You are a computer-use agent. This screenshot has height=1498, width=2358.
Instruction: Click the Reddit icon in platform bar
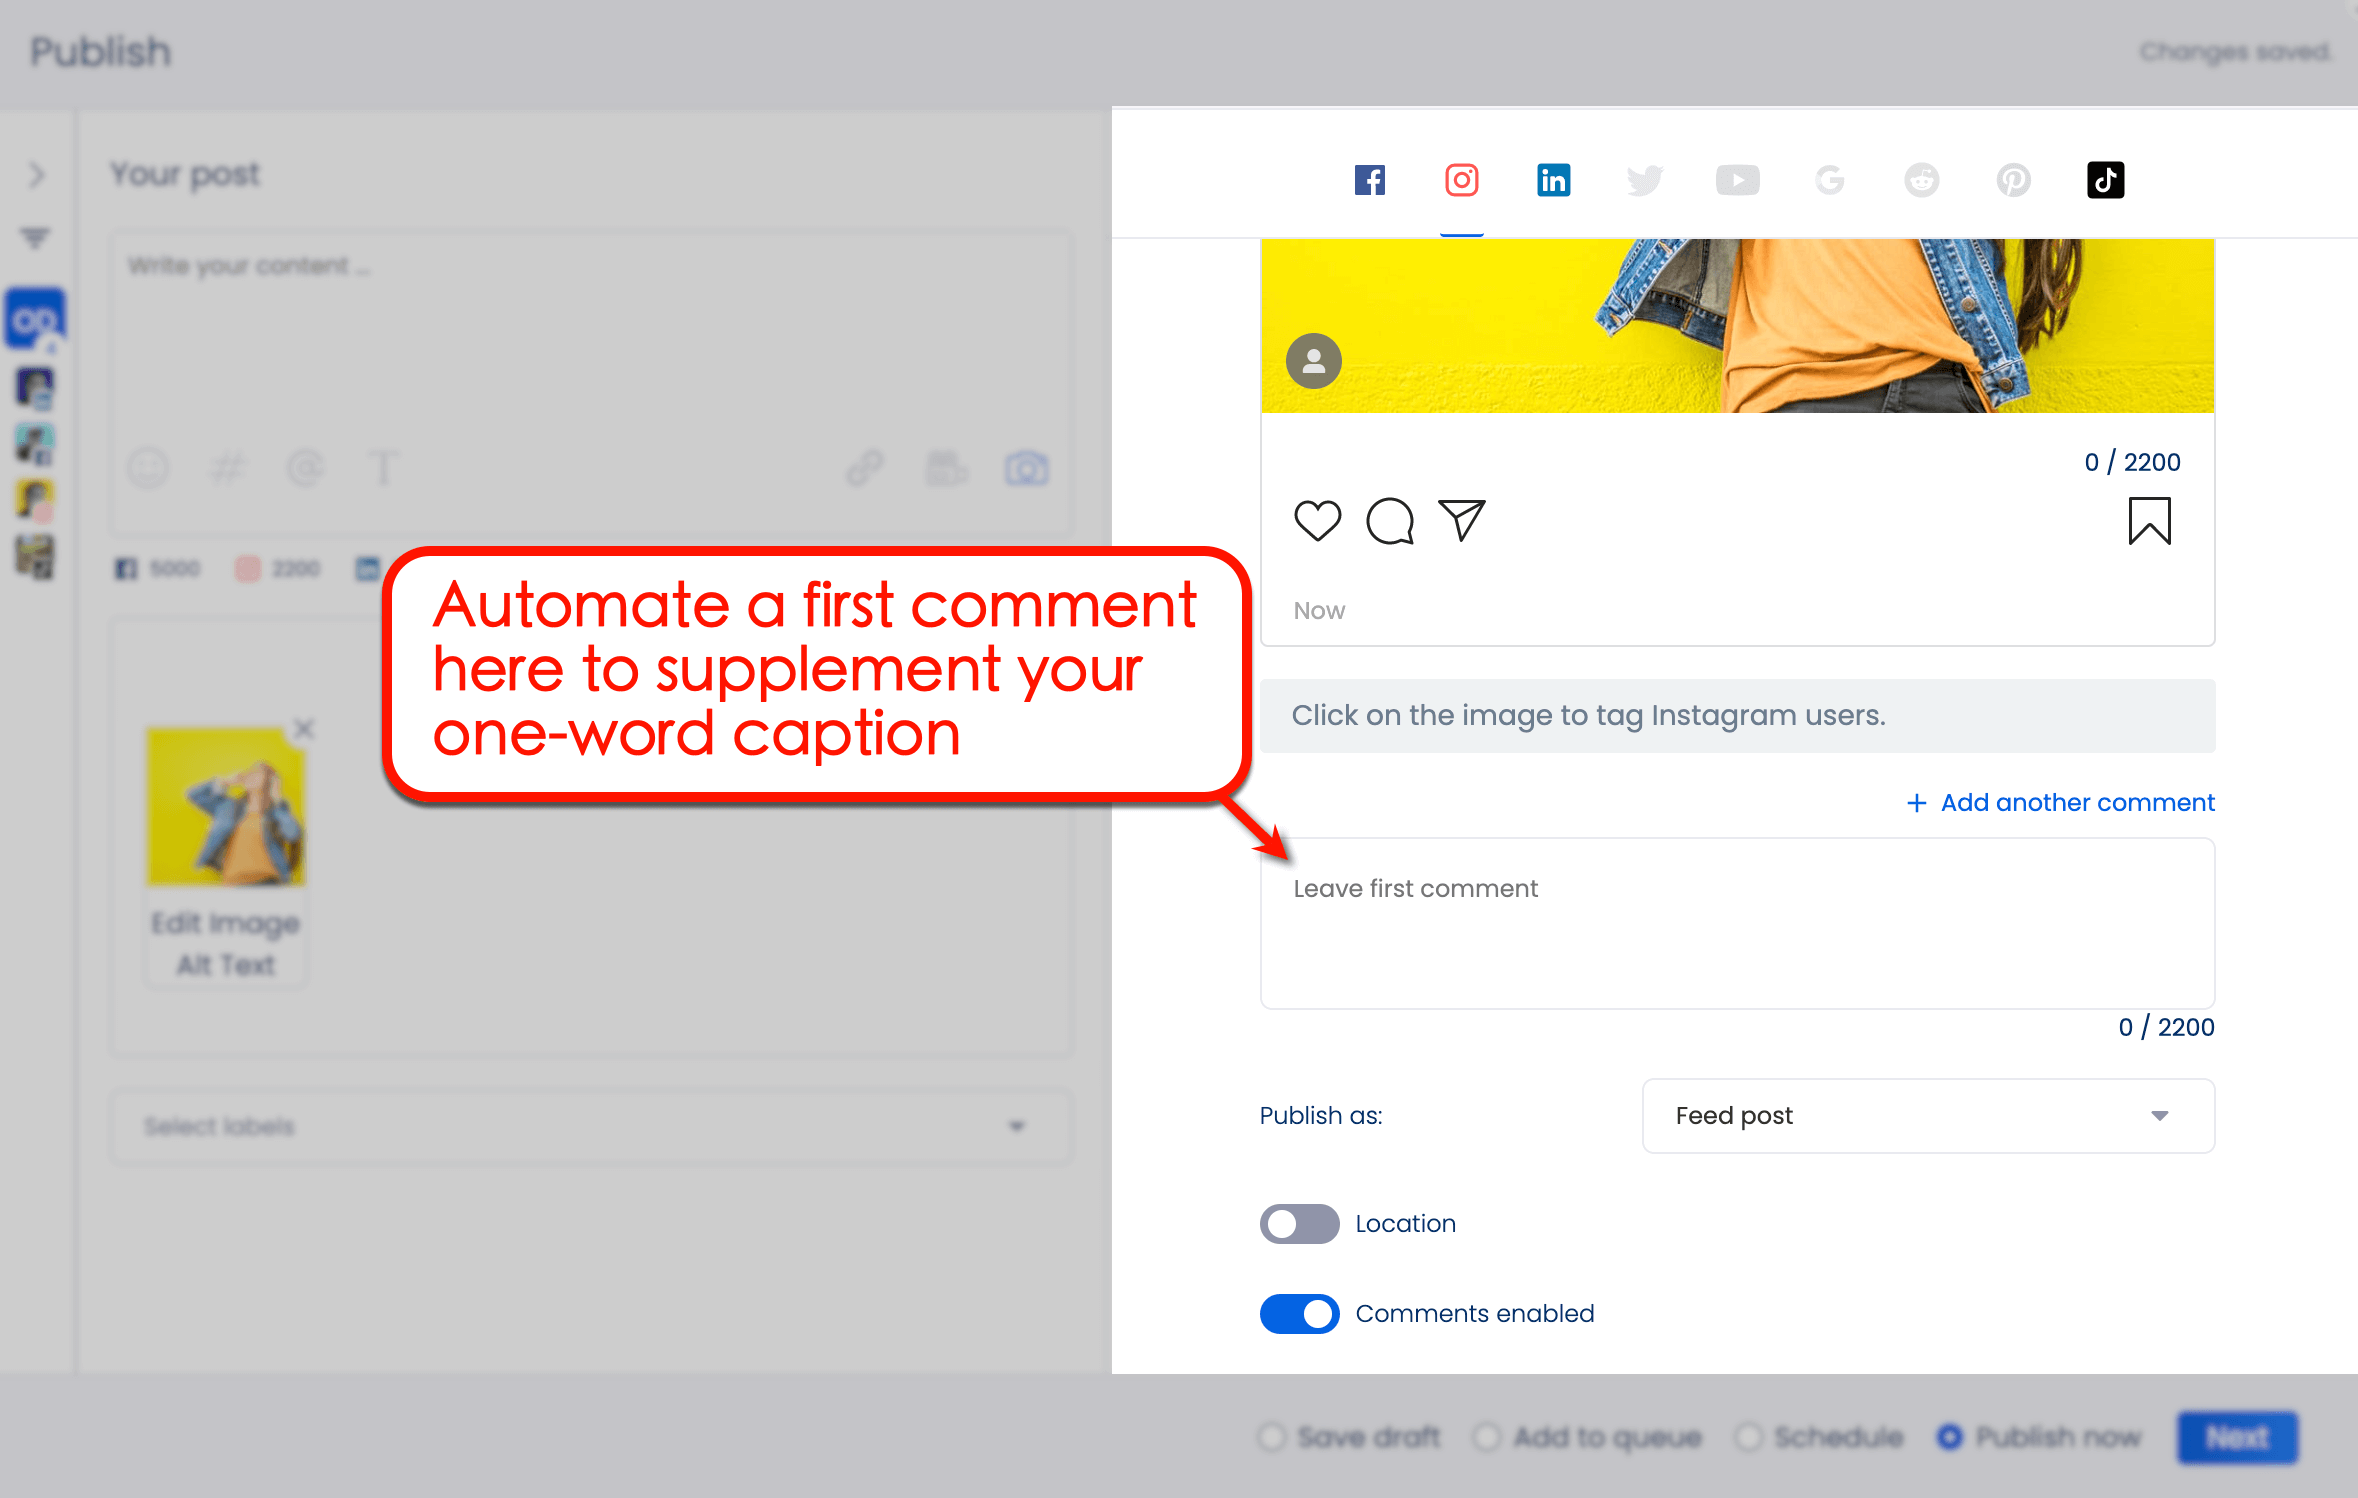(x=1918, y=179)
